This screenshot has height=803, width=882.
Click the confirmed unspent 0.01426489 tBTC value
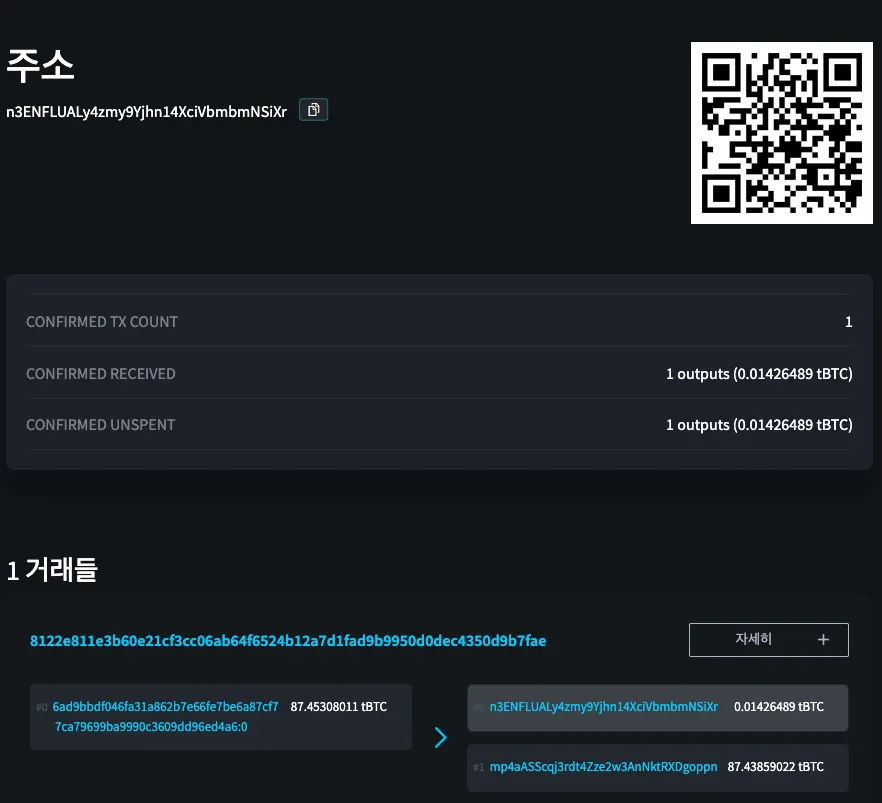pos(759,425)
